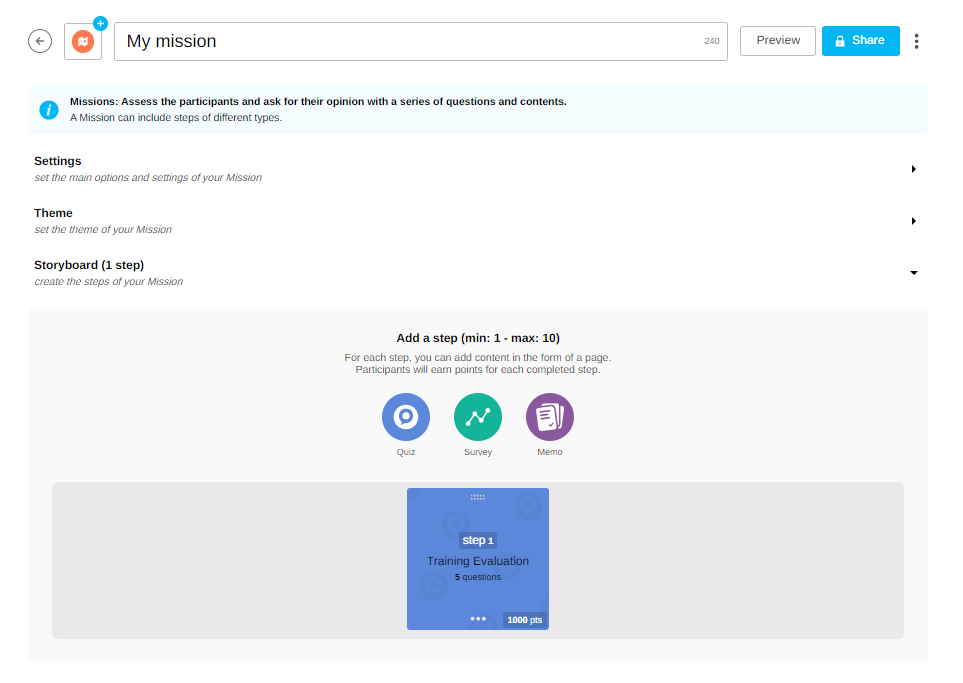
Task: Focus the My mission title field
Action: (410, 42)
